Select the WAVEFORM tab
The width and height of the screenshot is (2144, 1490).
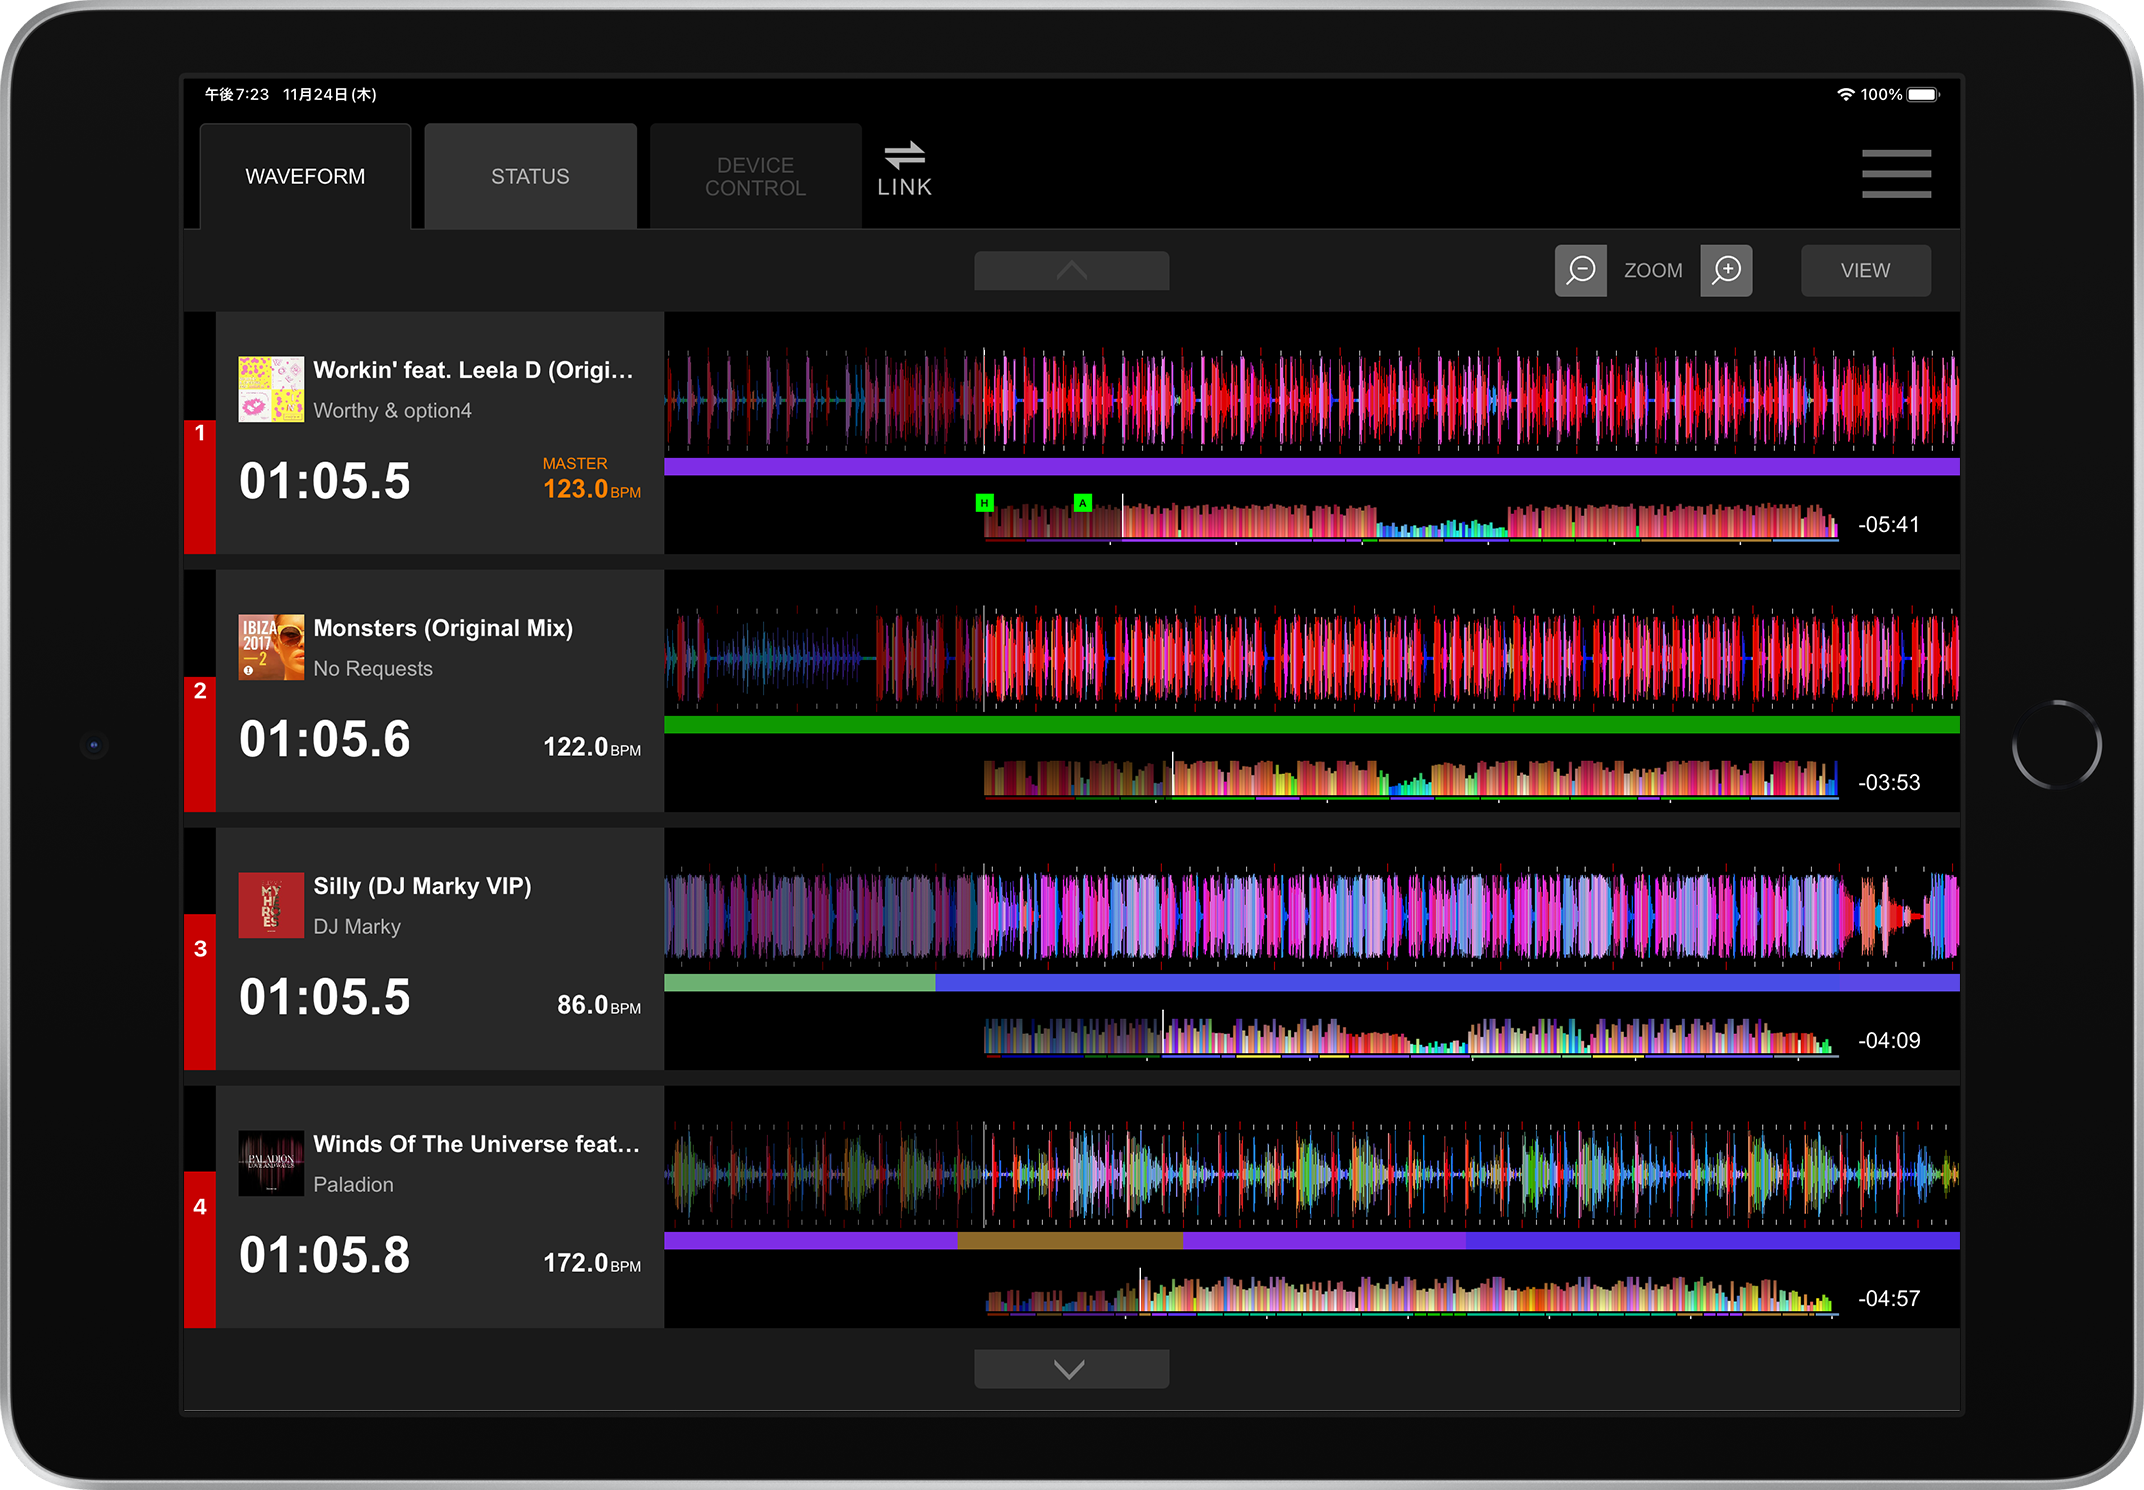[x=305, y=177]
